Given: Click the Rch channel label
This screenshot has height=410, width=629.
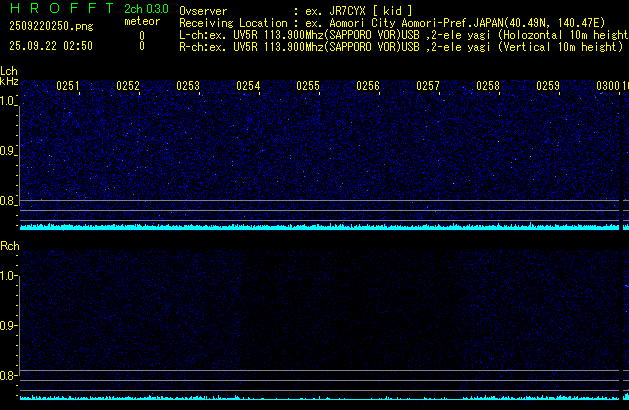Looking at the screenshot, I should coord(9,246).
